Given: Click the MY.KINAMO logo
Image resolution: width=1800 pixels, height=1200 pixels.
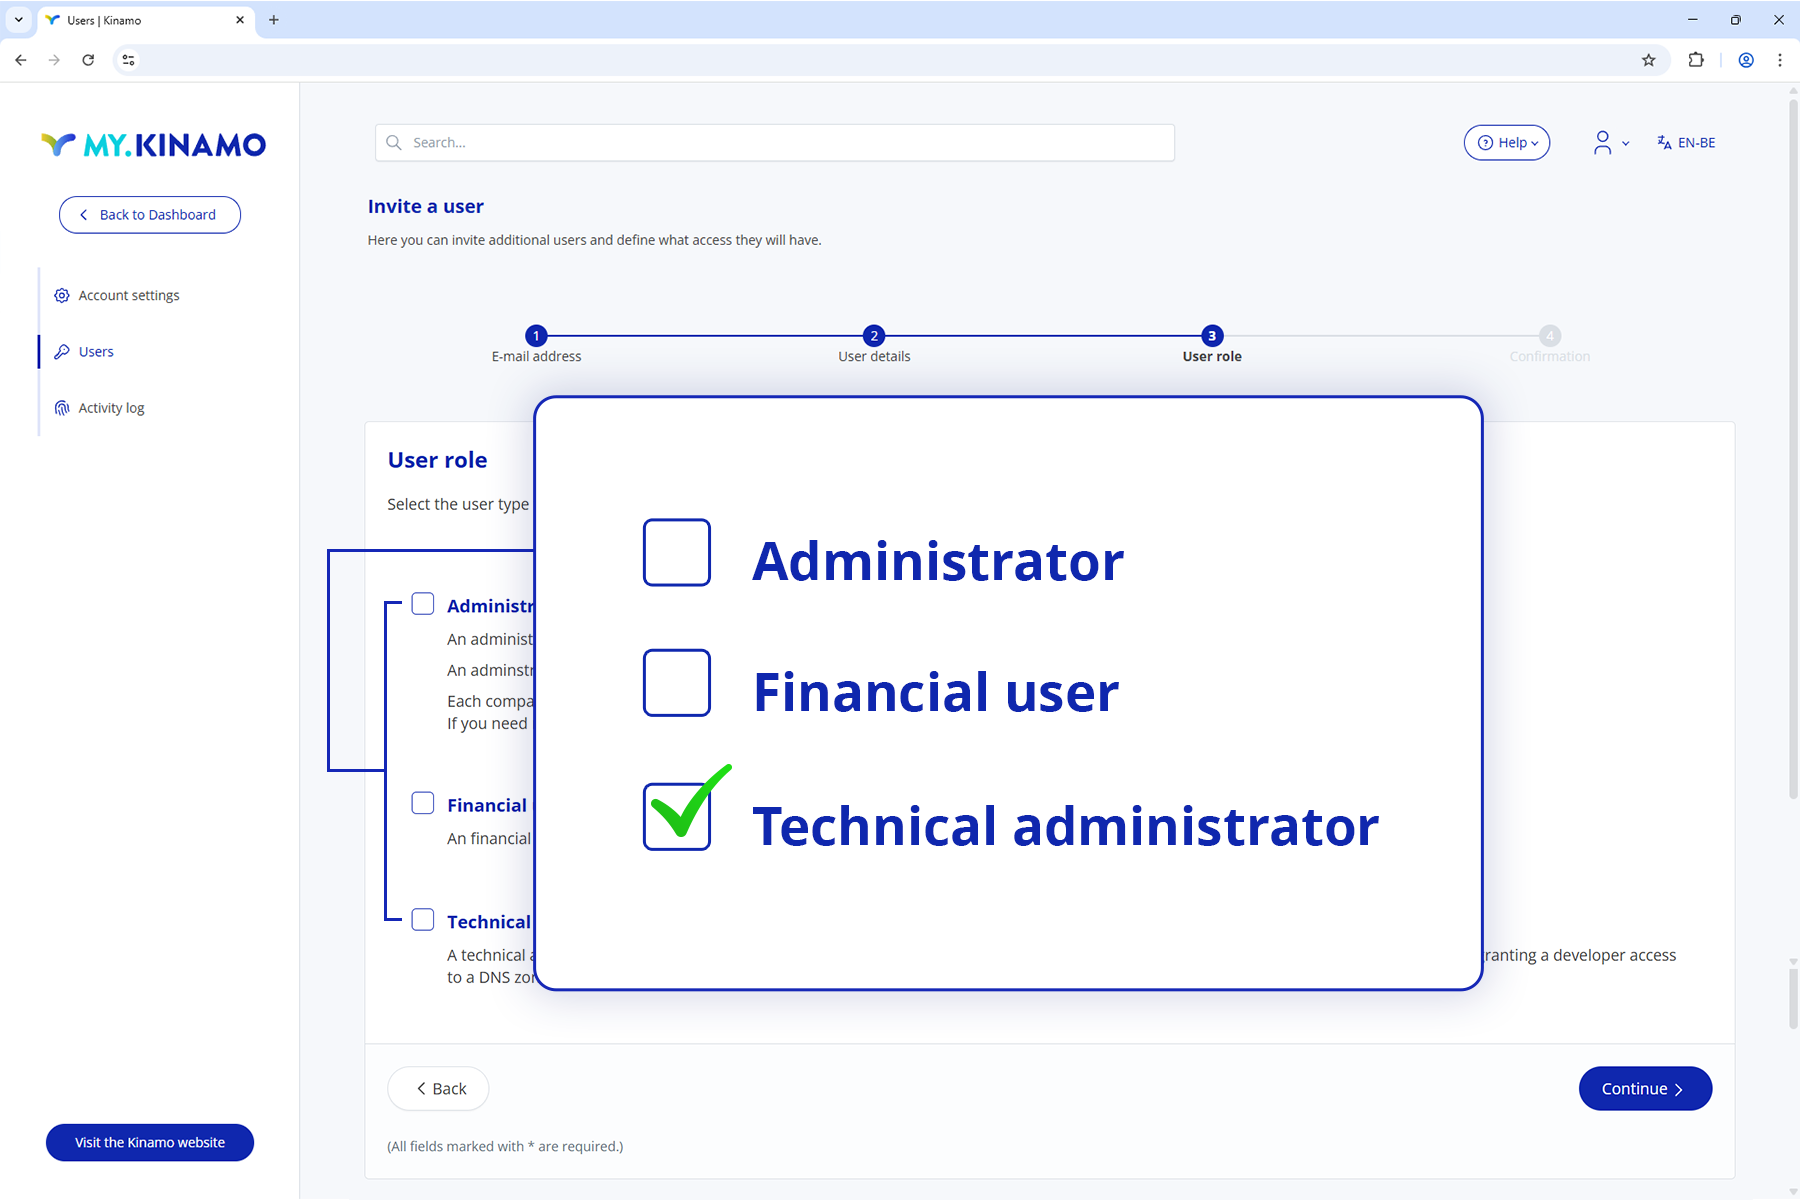Looking at the screenshot, I should click(153, 145).
